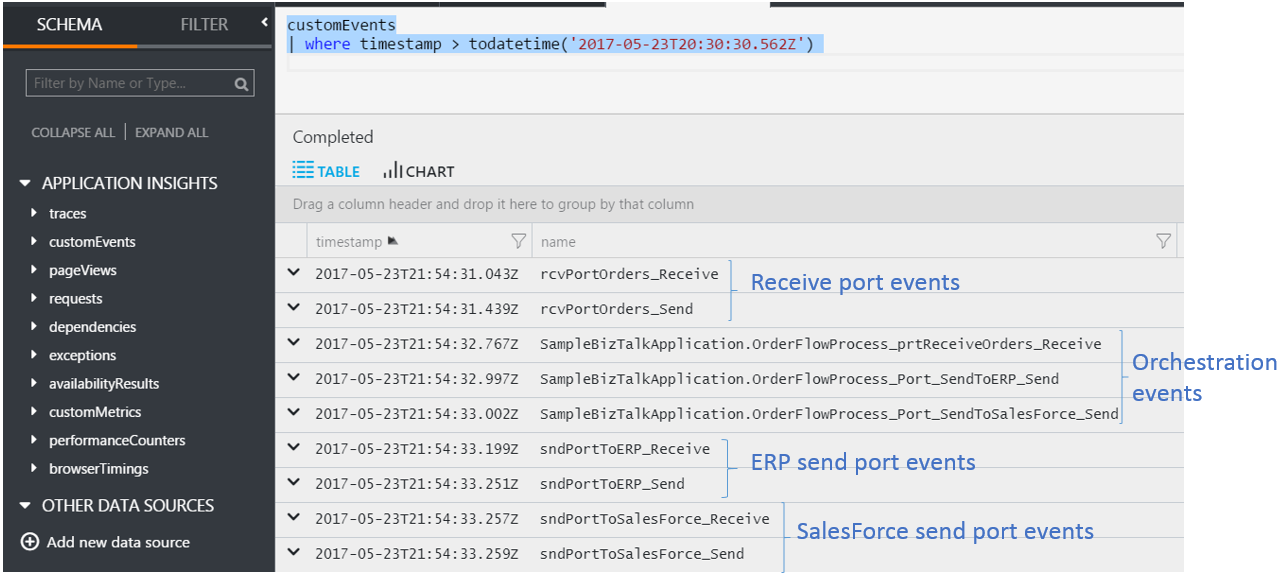Screen dimensions: 1286x573
Task: Expand the rcvPortOrders_Send row
Action: [293, 307]
